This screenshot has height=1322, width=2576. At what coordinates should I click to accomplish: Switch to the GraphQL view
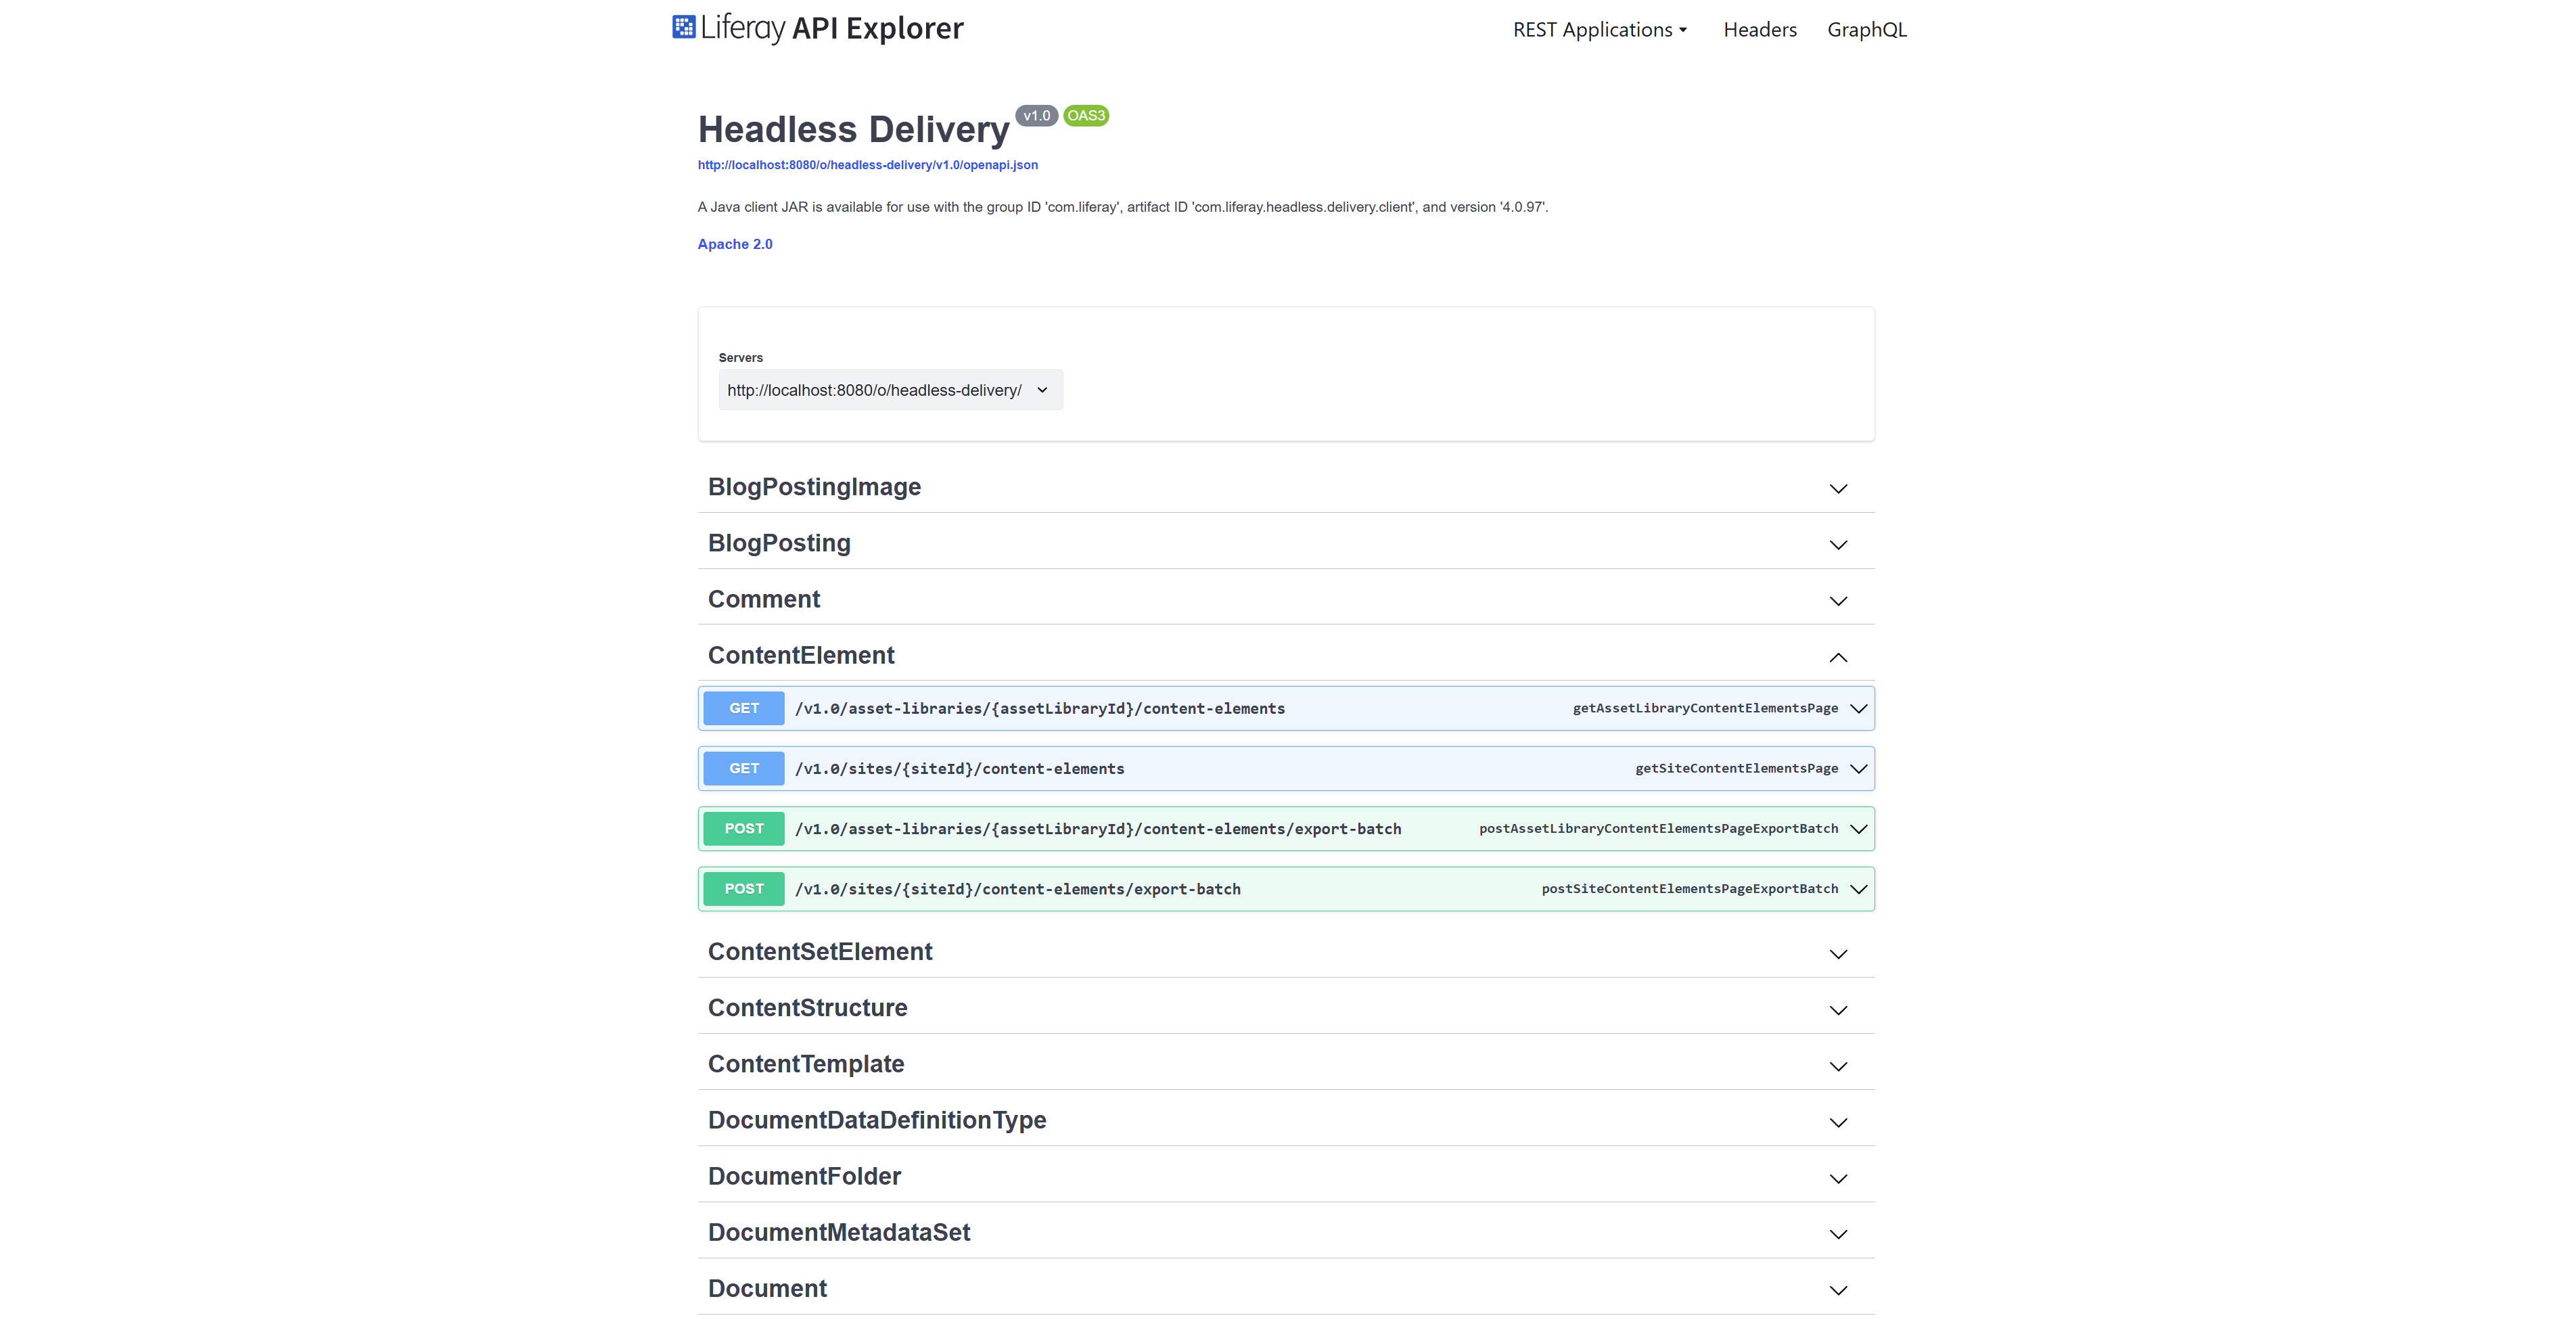tap(1866, 30)
